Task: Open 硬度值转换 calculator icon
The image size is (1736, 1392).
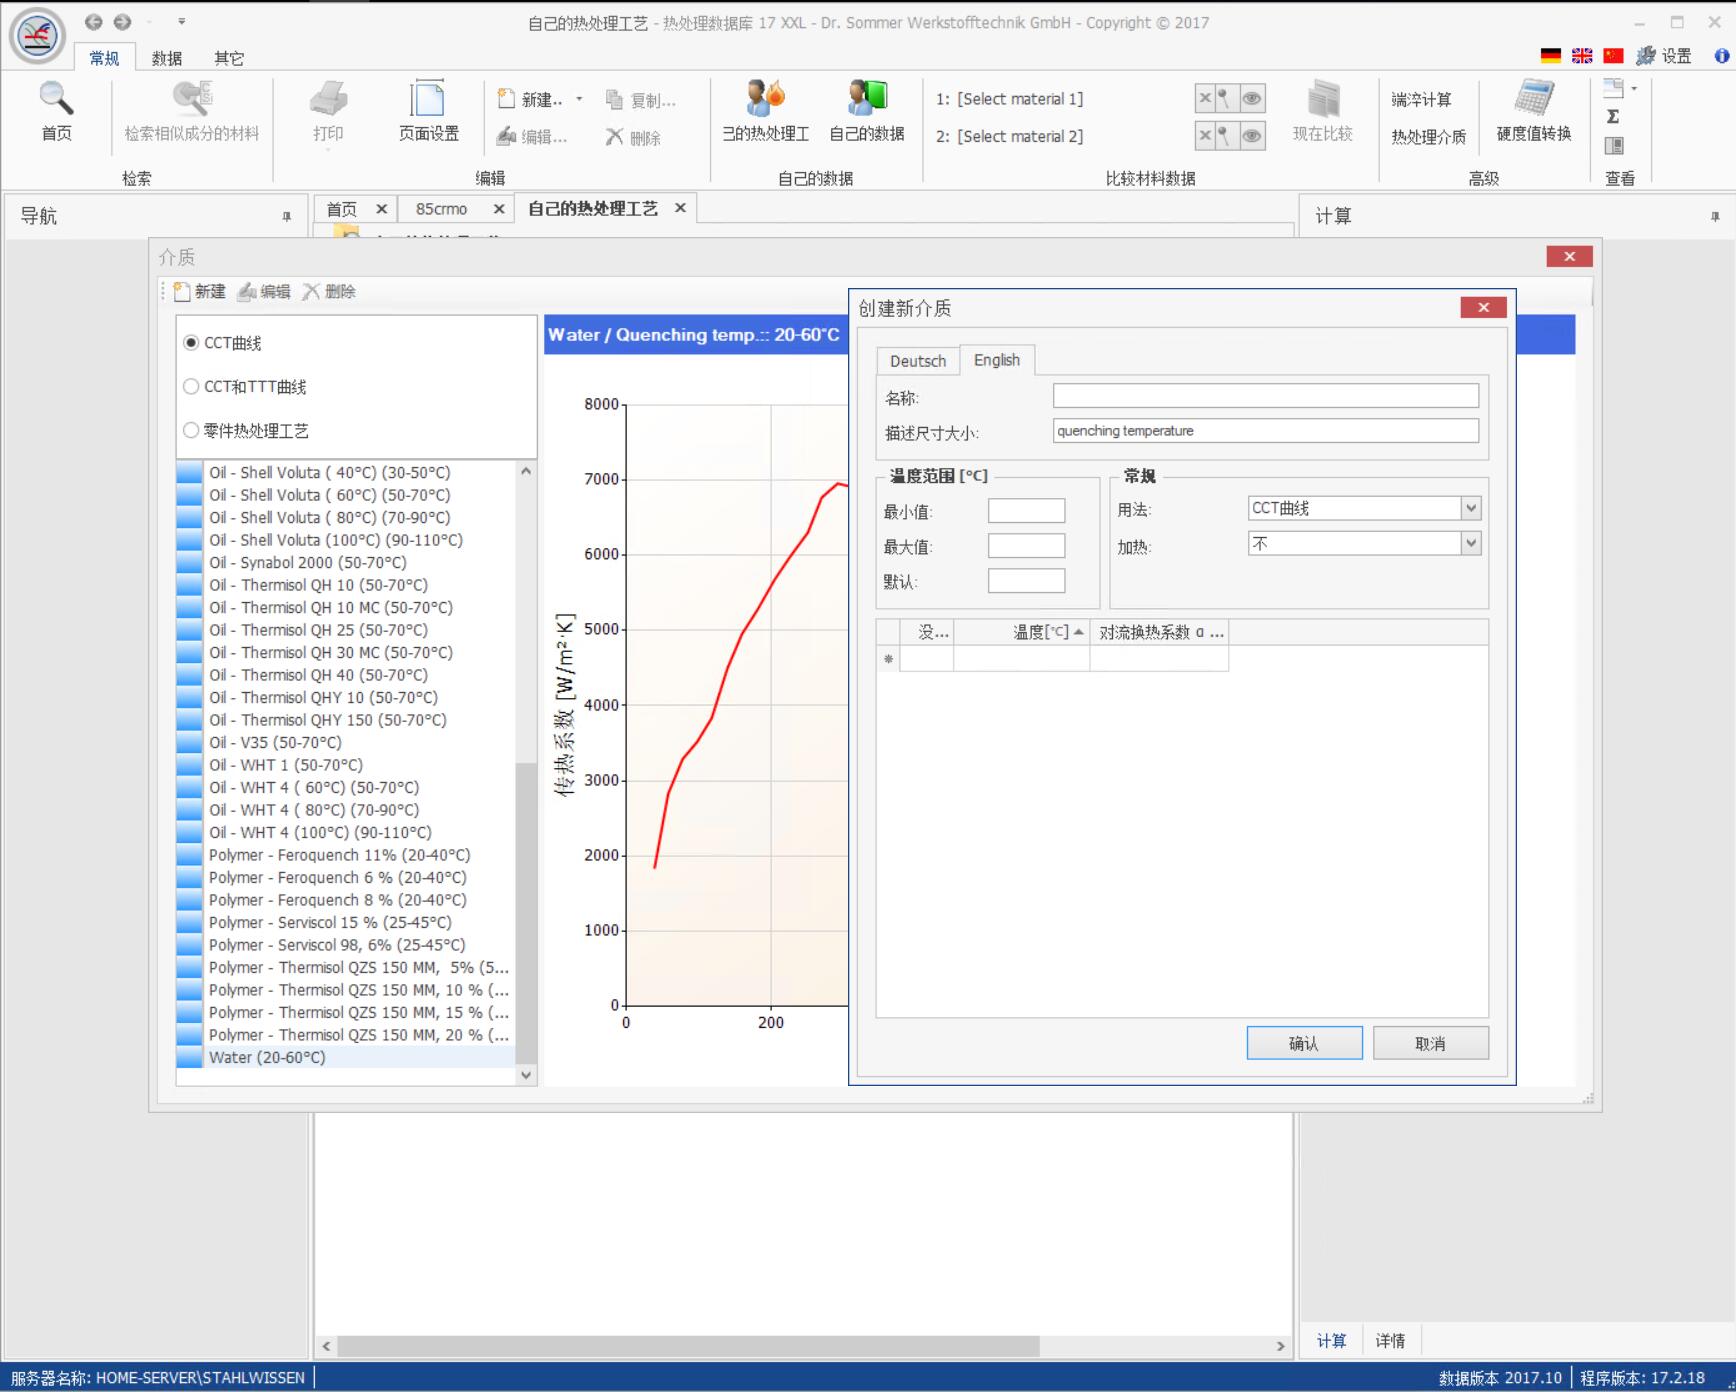Action: pyautogui.click(x=1533, y=98)
